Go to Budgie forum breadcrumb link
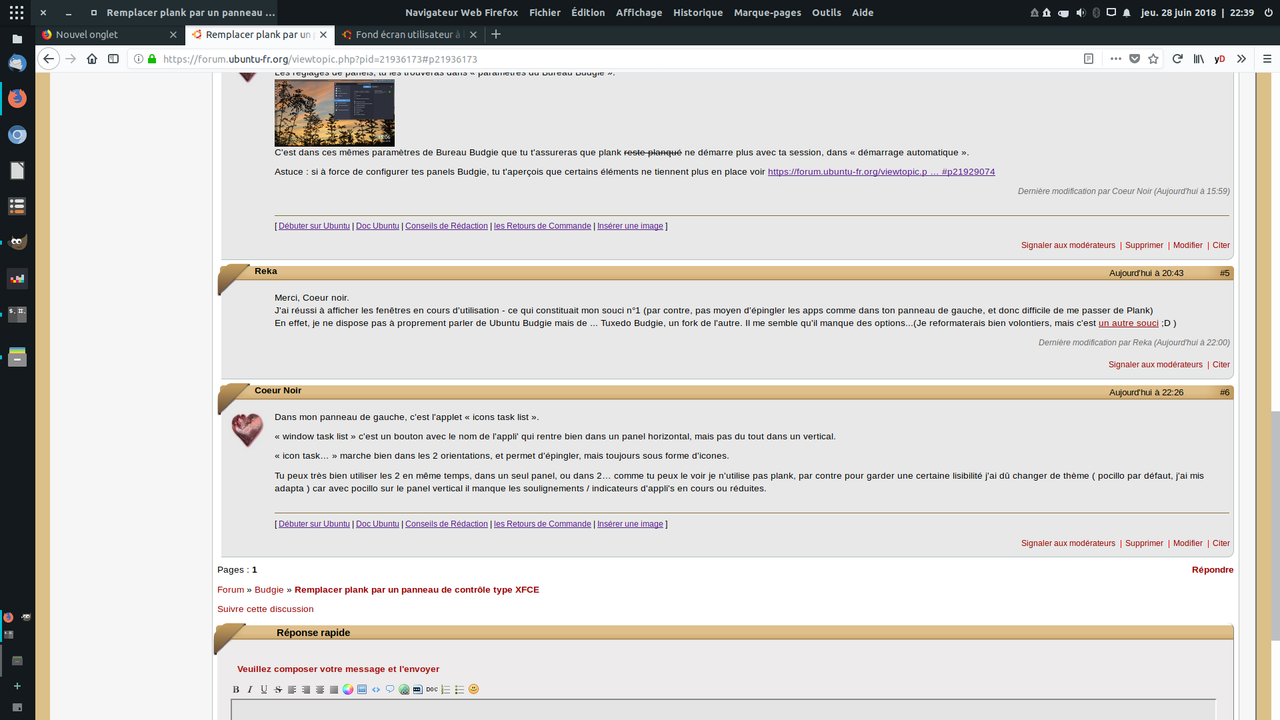Viewport: 1280px width, 720px height. pos(269,590)
